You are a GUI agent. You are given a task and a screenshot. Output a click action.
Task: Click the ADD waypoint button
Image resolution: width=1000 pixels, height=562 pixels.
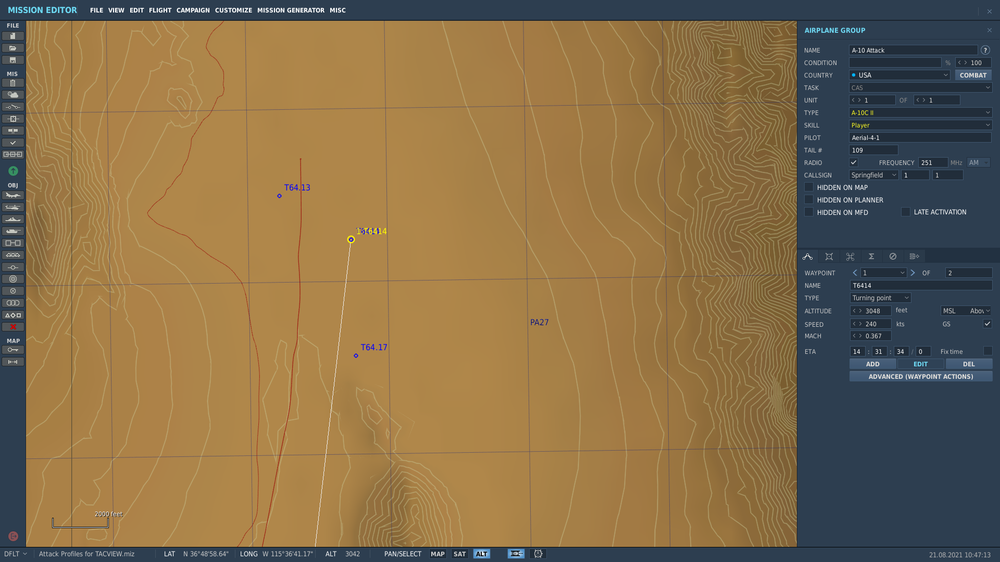tap(872, 364)
